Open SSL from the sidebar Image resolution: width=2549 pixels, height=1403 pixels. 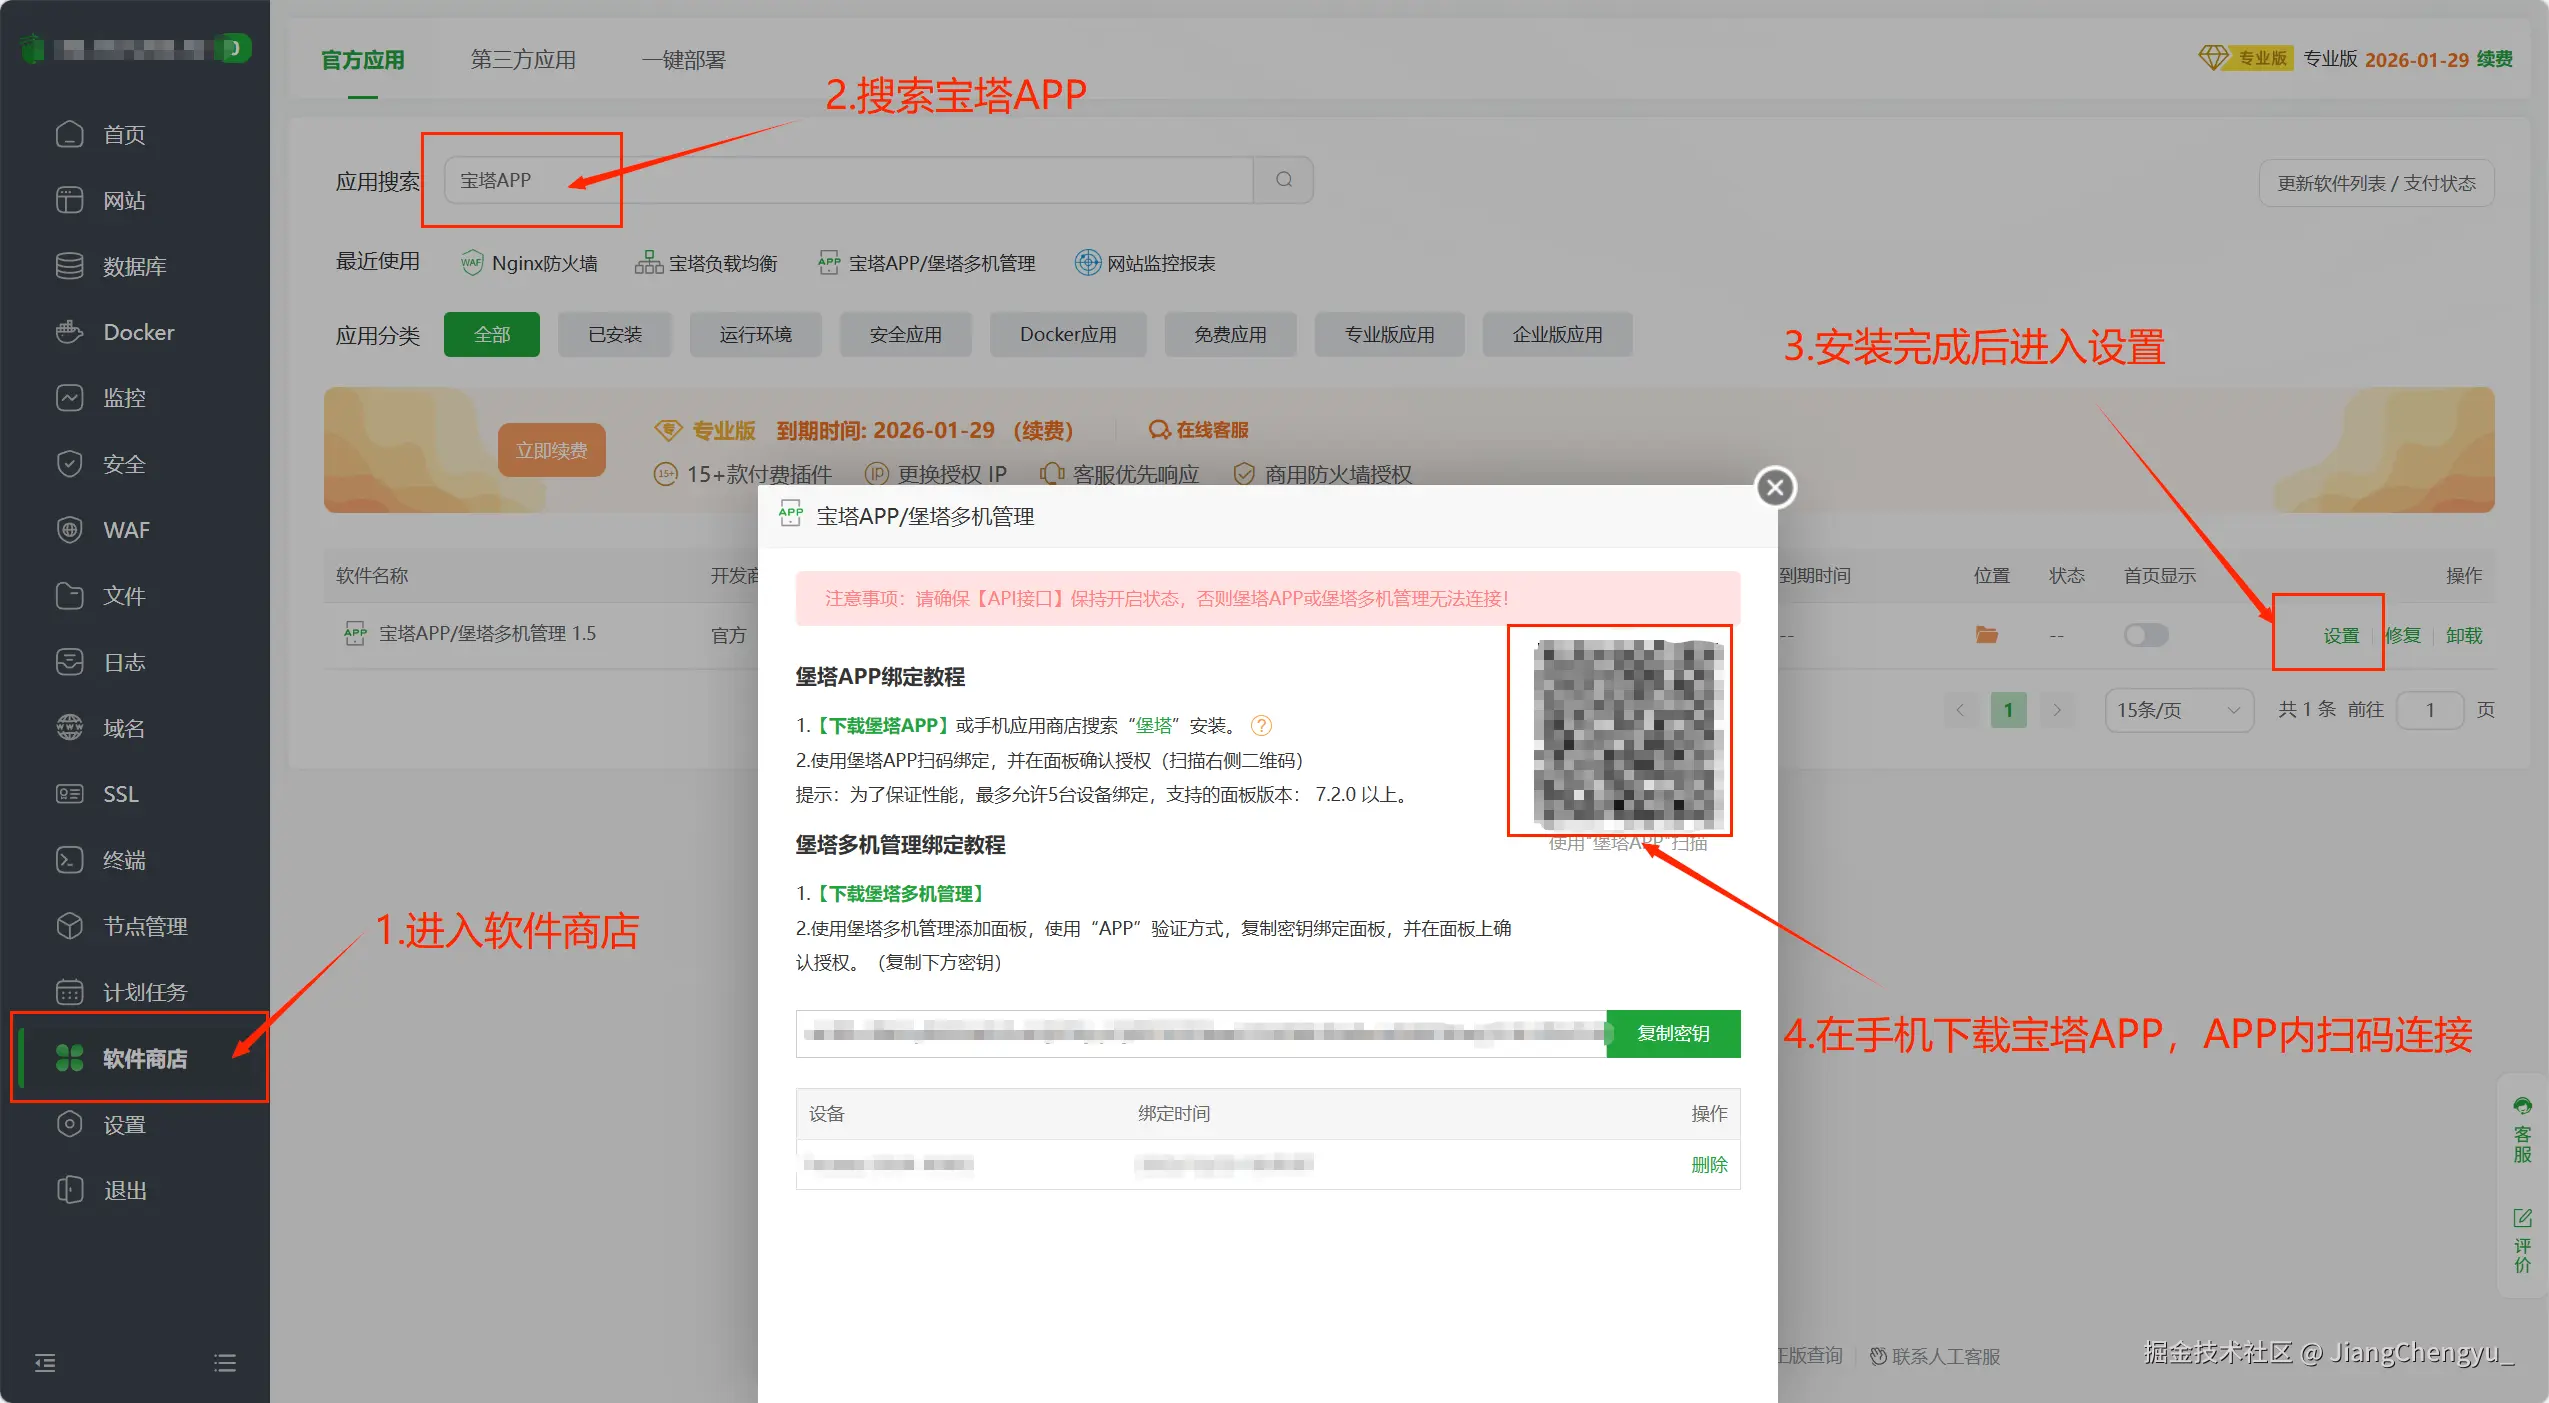click(120, 794)
